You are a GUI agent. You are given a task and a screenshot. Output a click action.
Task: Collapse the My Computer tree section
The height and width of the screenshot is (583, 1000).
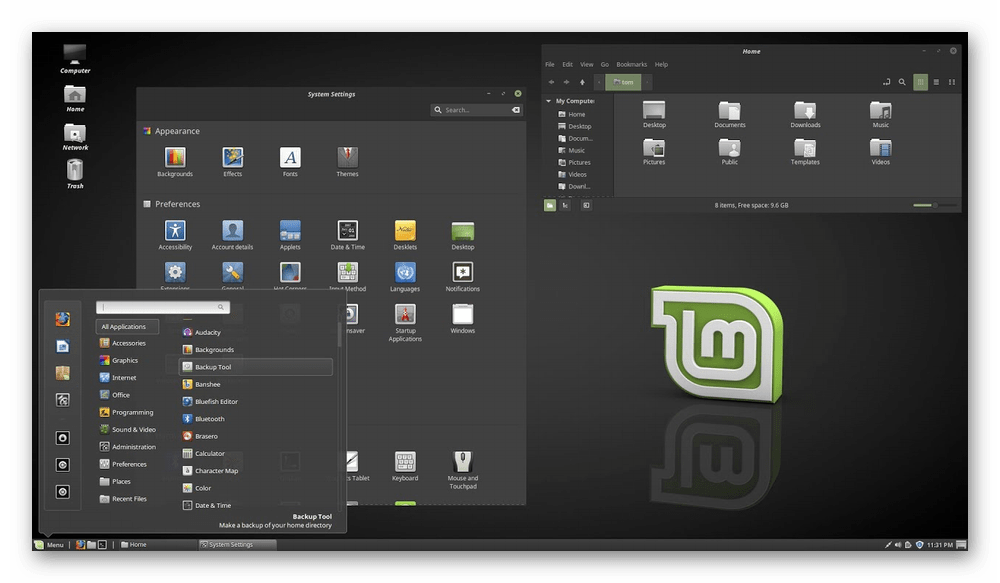coord(548,101)
